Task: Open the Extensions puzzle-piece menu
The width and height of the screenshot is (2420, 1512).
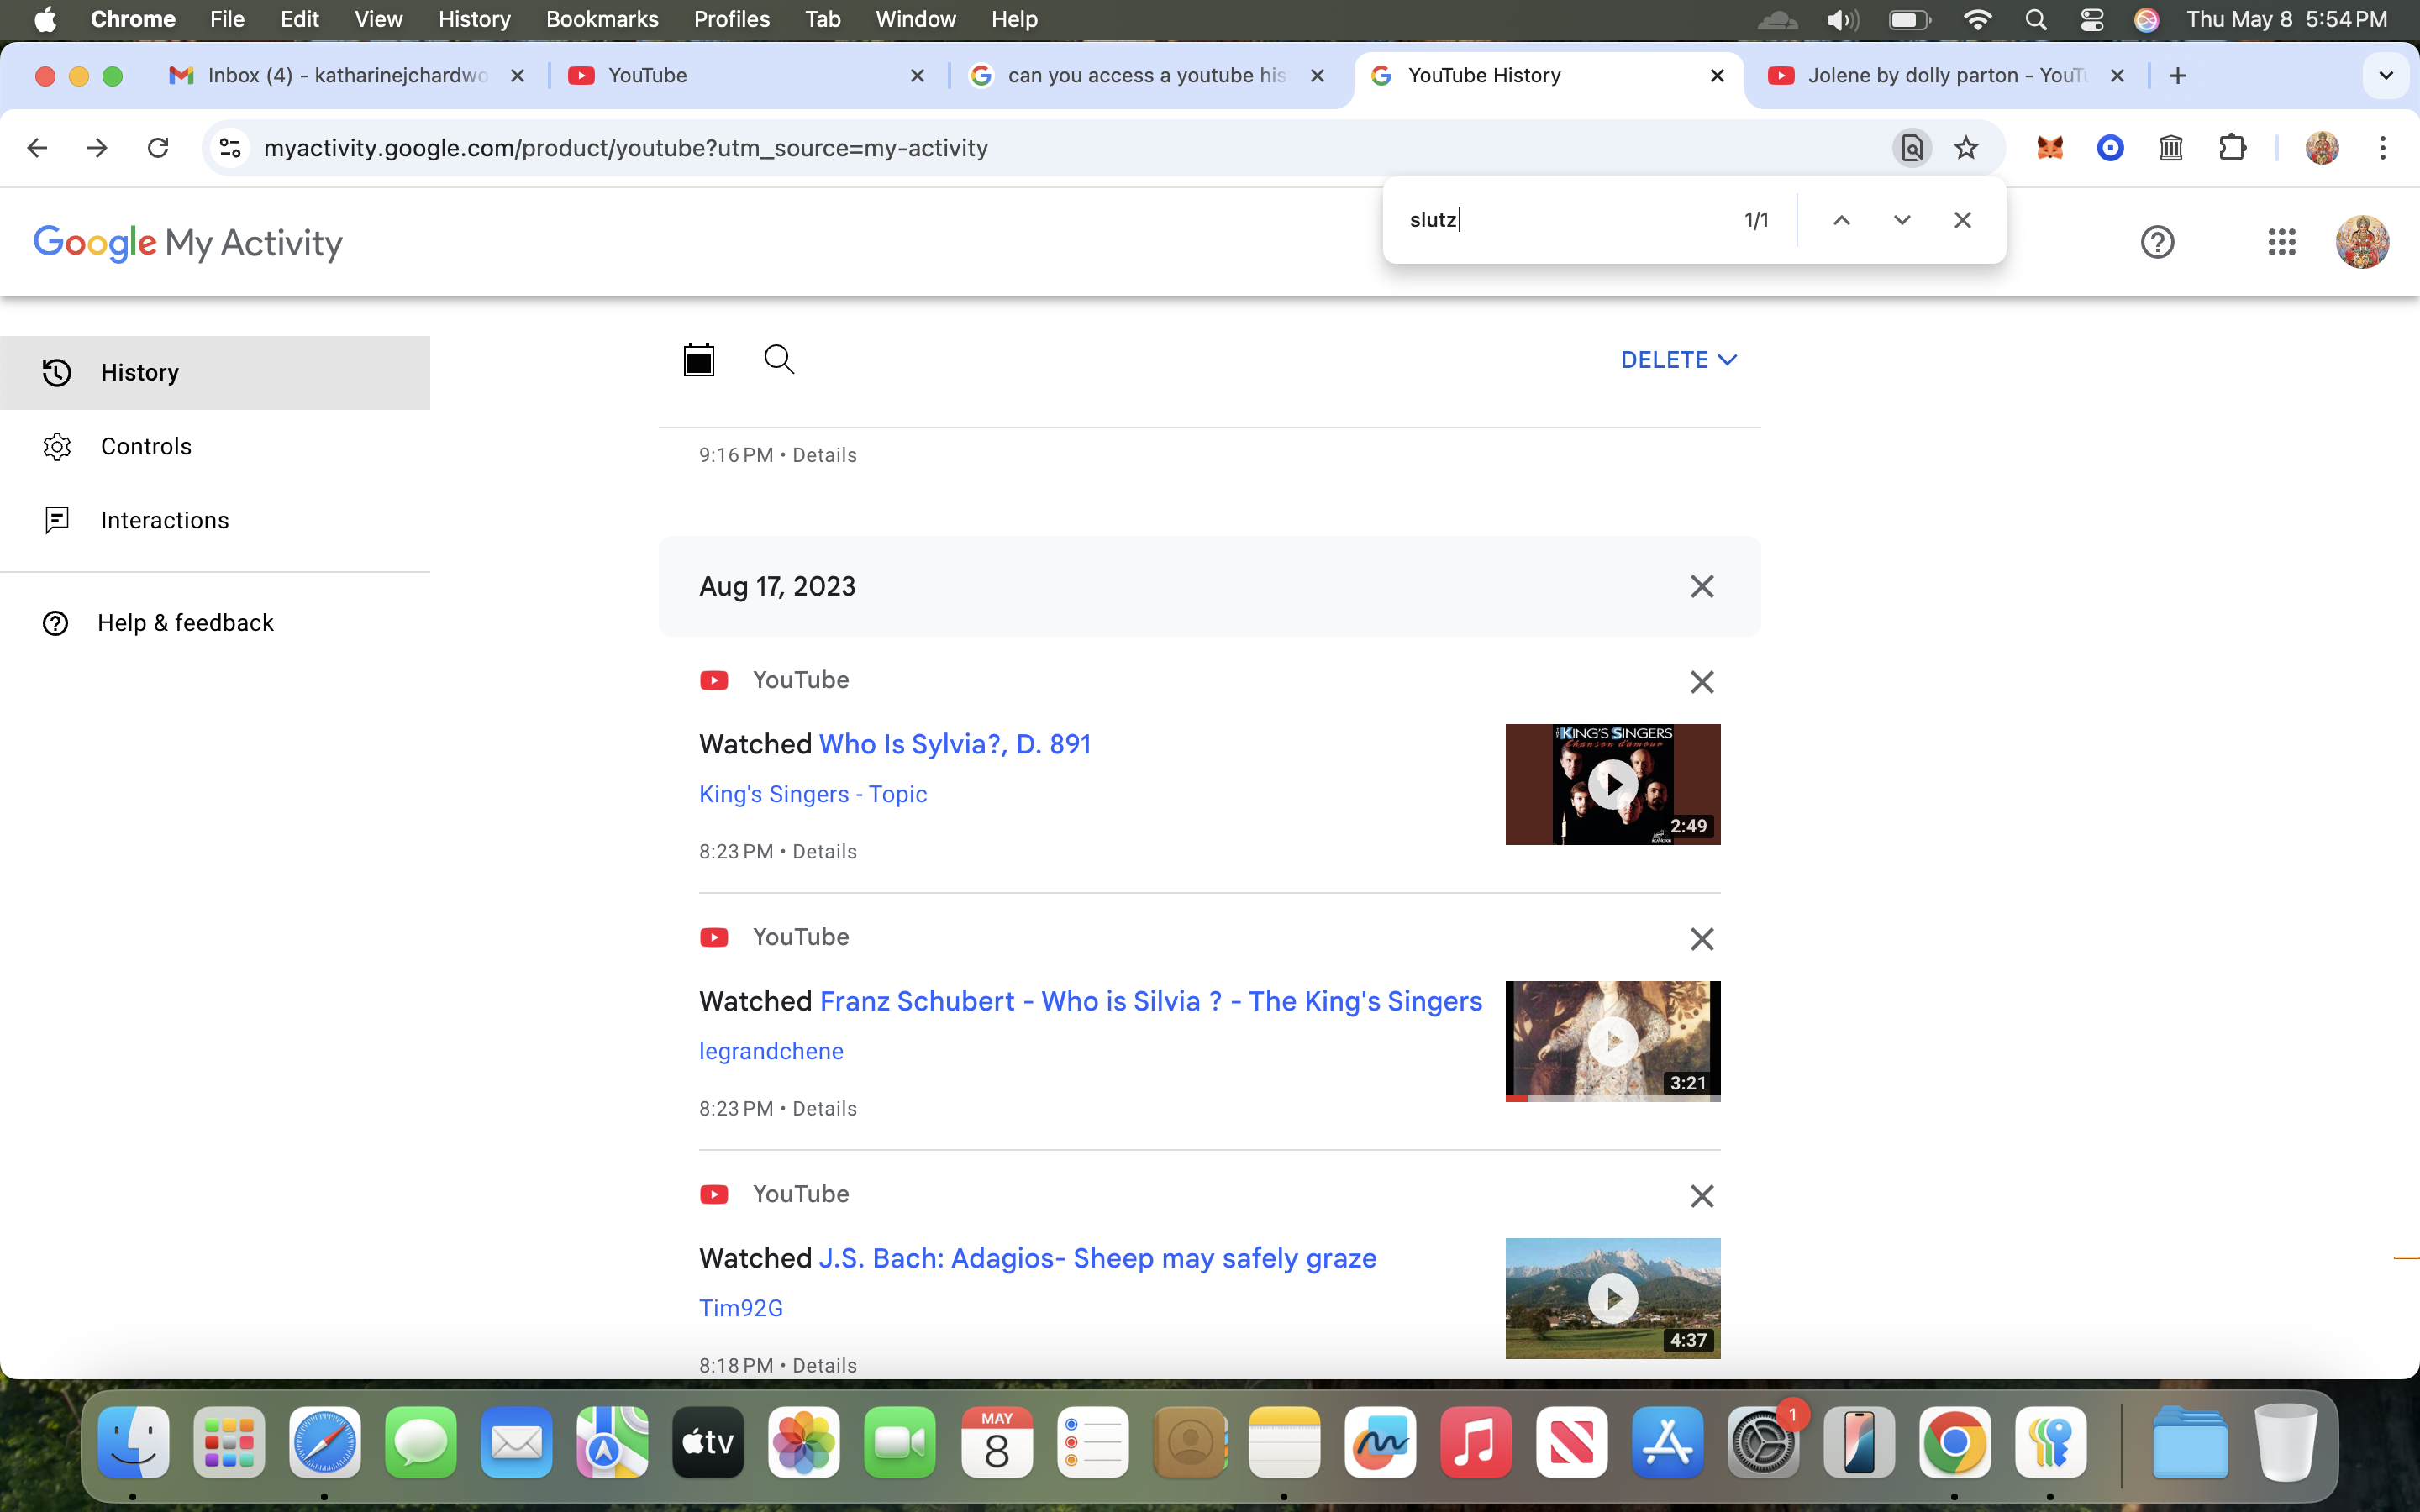Action: pos(2232,148)
